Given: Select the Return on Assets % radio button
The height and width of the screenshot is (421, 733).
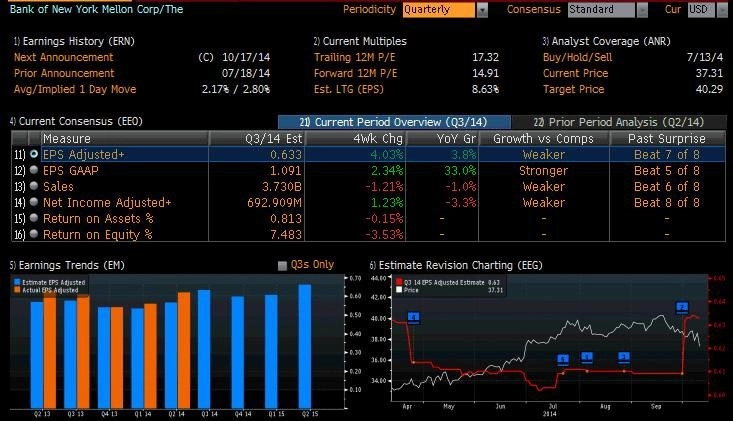Looking at the screenshot, I should tap(34, 218).
